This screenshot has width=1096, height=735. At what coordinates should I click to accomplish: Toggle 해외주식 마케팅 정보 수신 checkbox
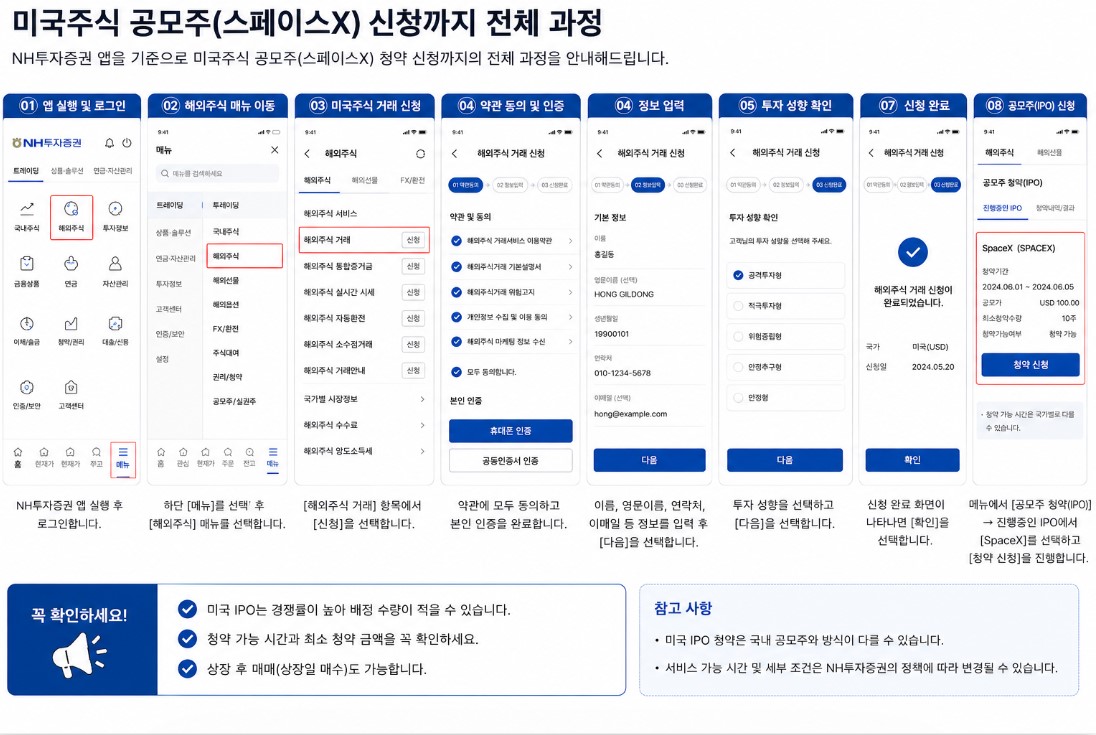click(456, 342)
